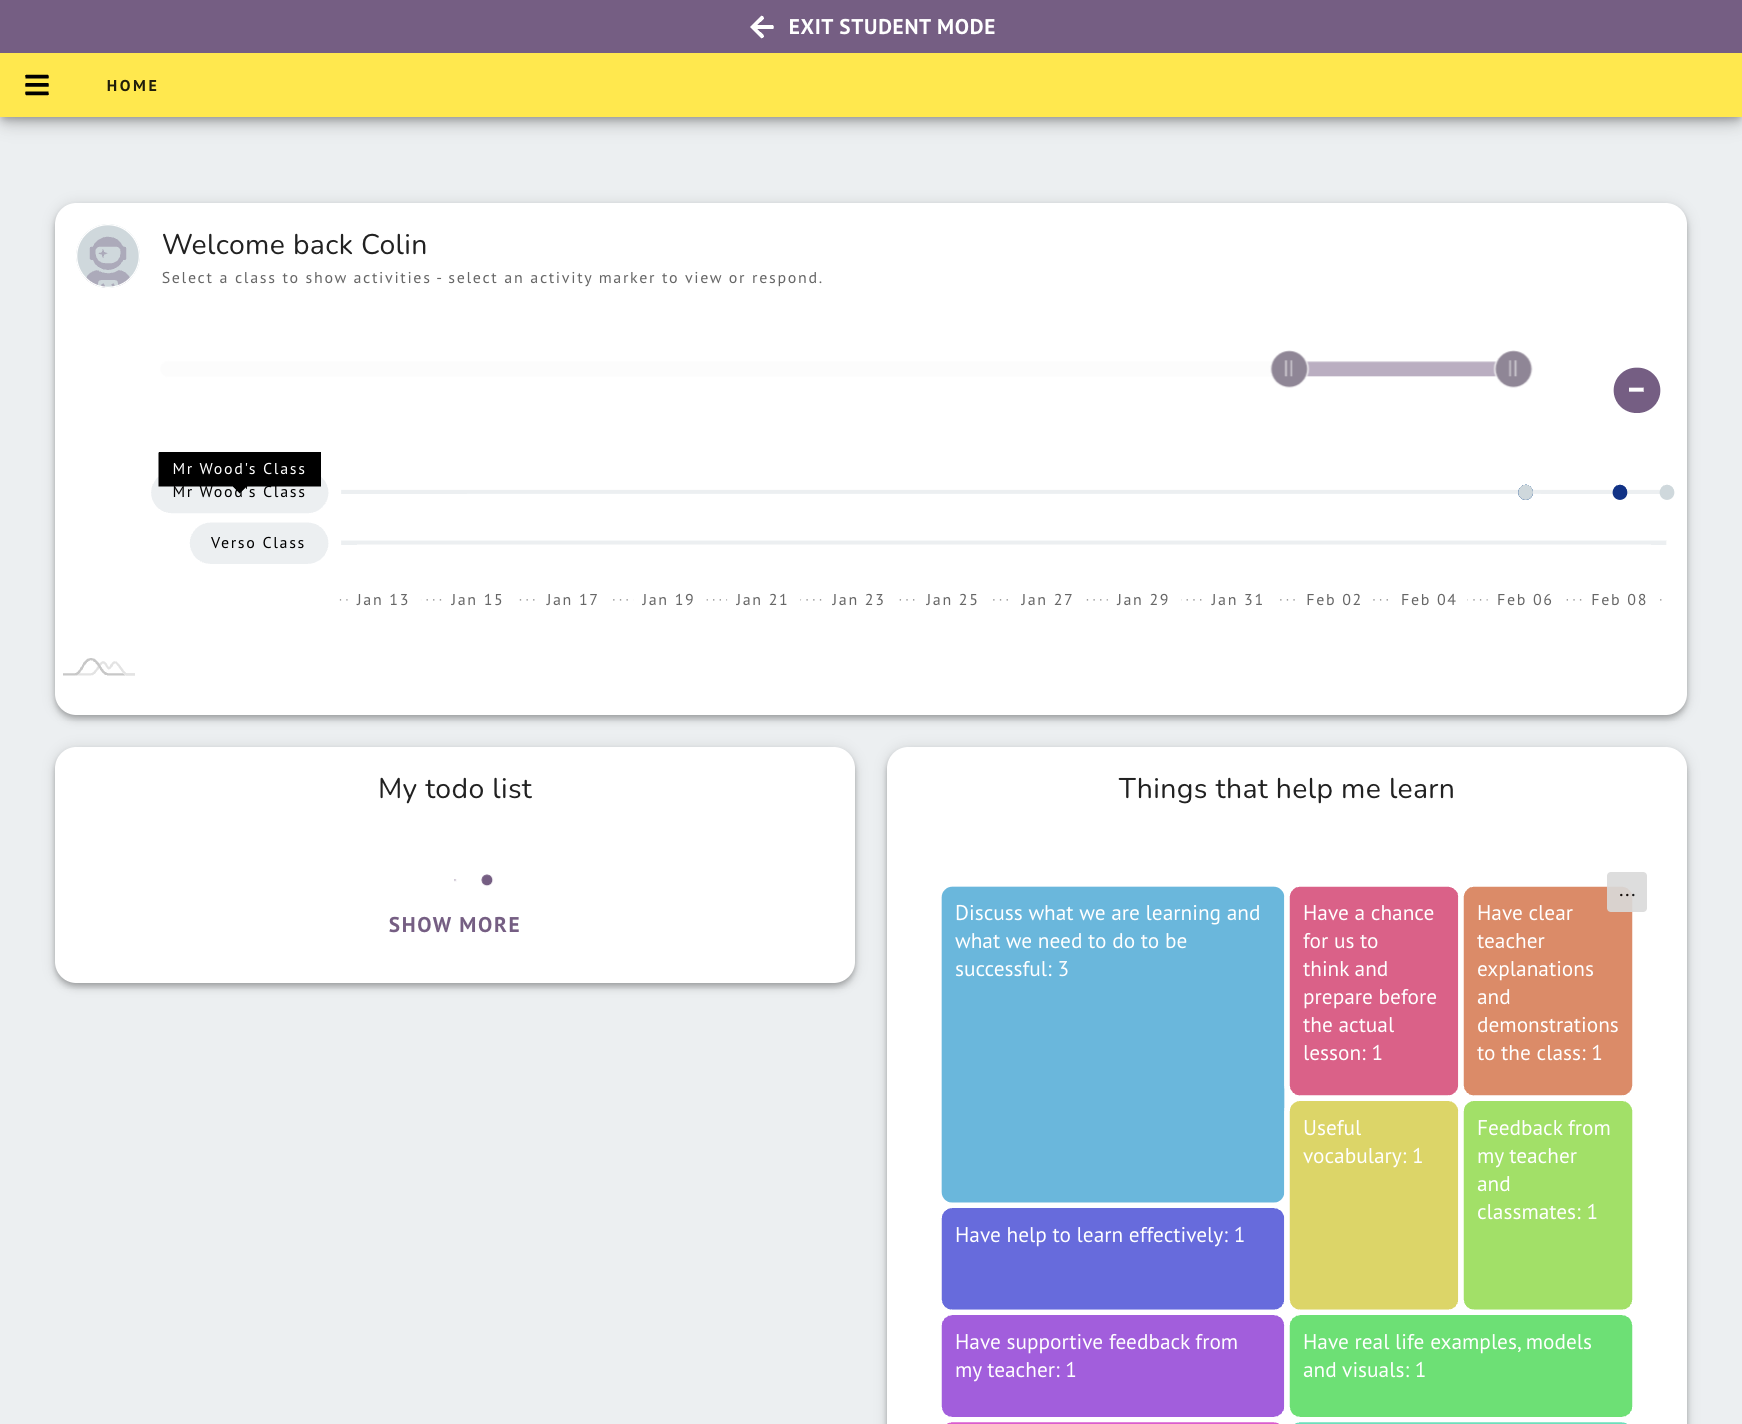Click 'Have real life examples, models' tile
The height and width of the screenshot is (1424, 1742).
1460,1365
